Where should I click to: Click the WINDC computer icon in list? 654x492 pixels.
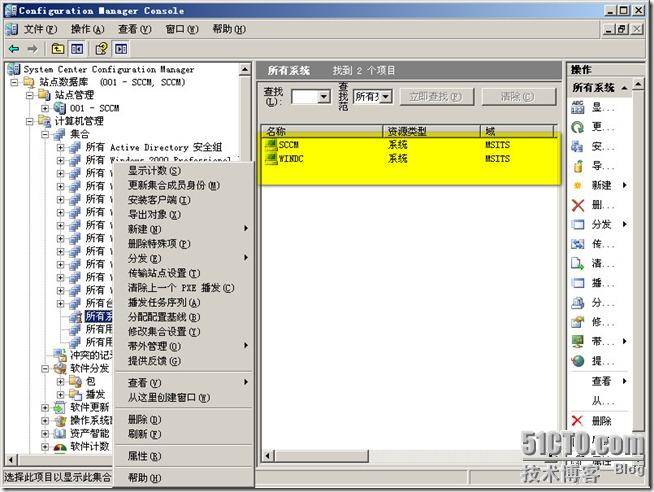pos(271,159)
